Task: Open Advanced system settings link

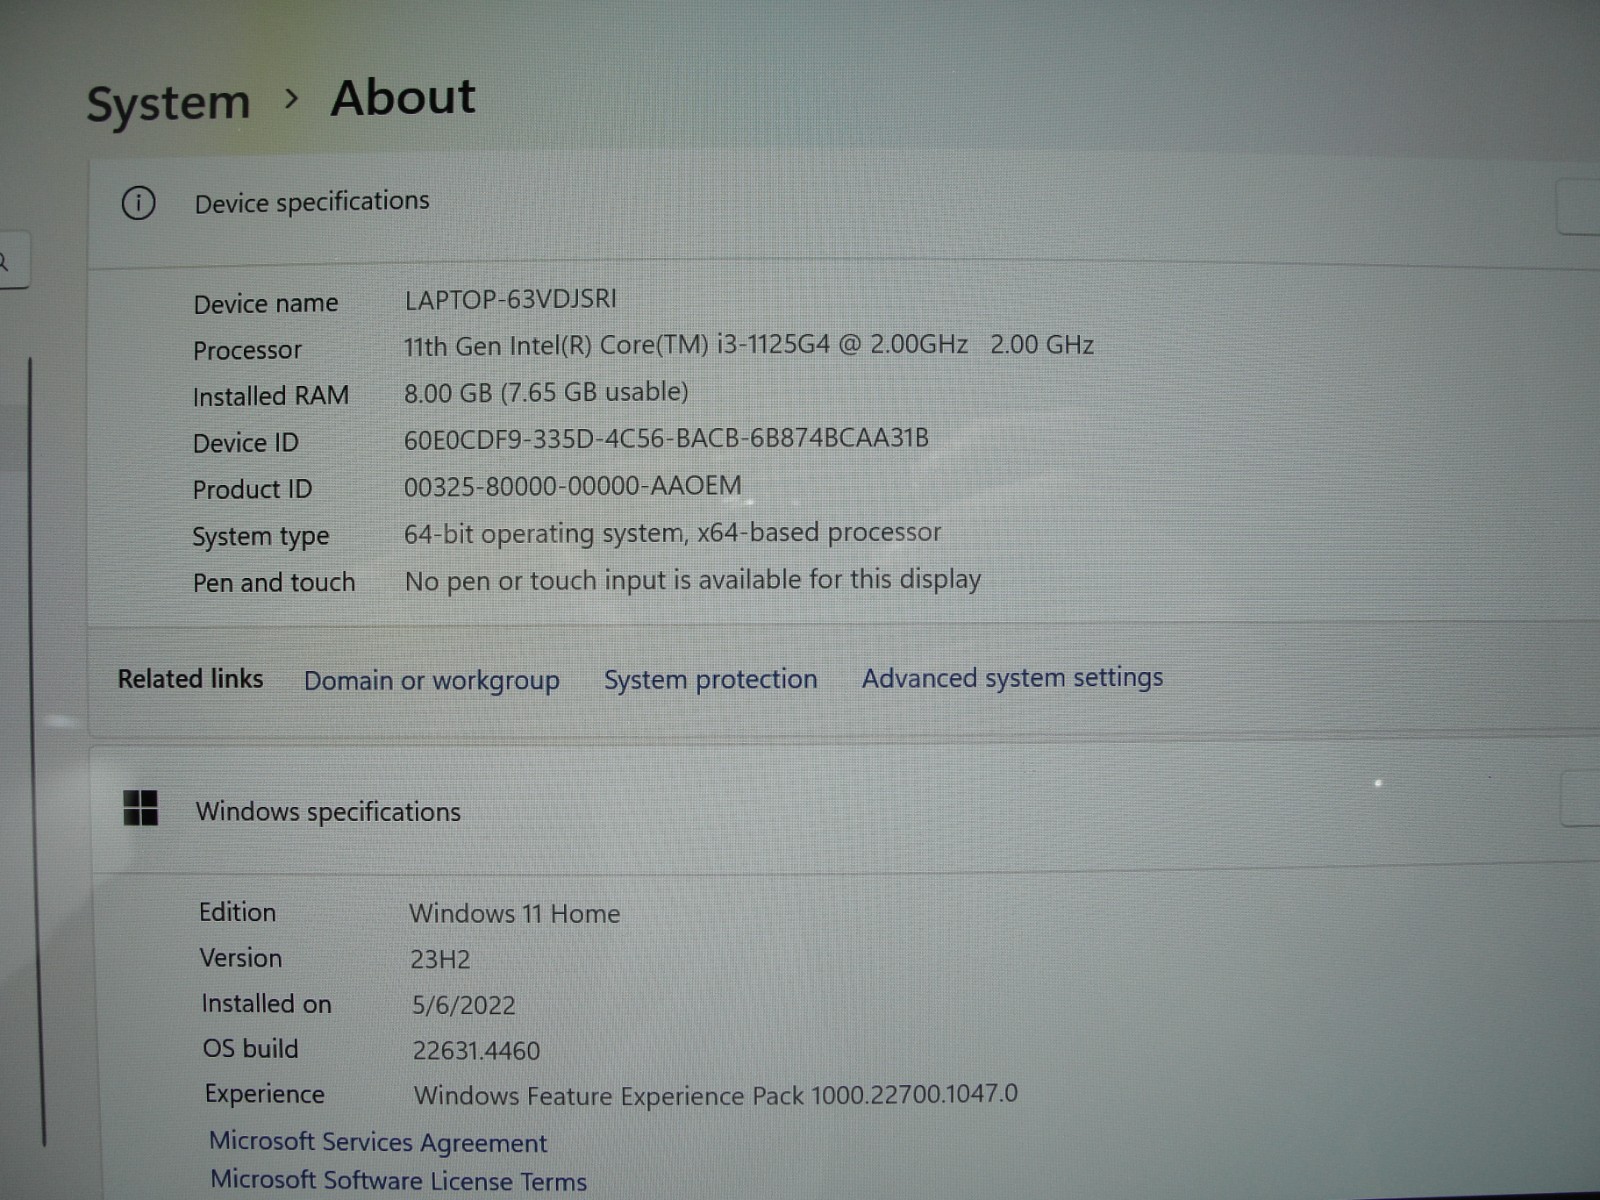Action: coord(1013,678)
